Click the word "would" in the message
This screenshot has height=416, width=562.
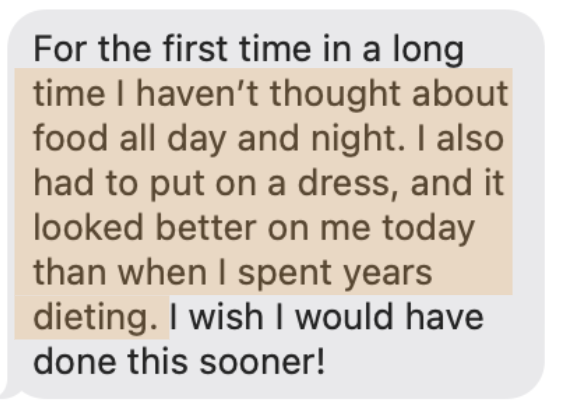point(344,317)
